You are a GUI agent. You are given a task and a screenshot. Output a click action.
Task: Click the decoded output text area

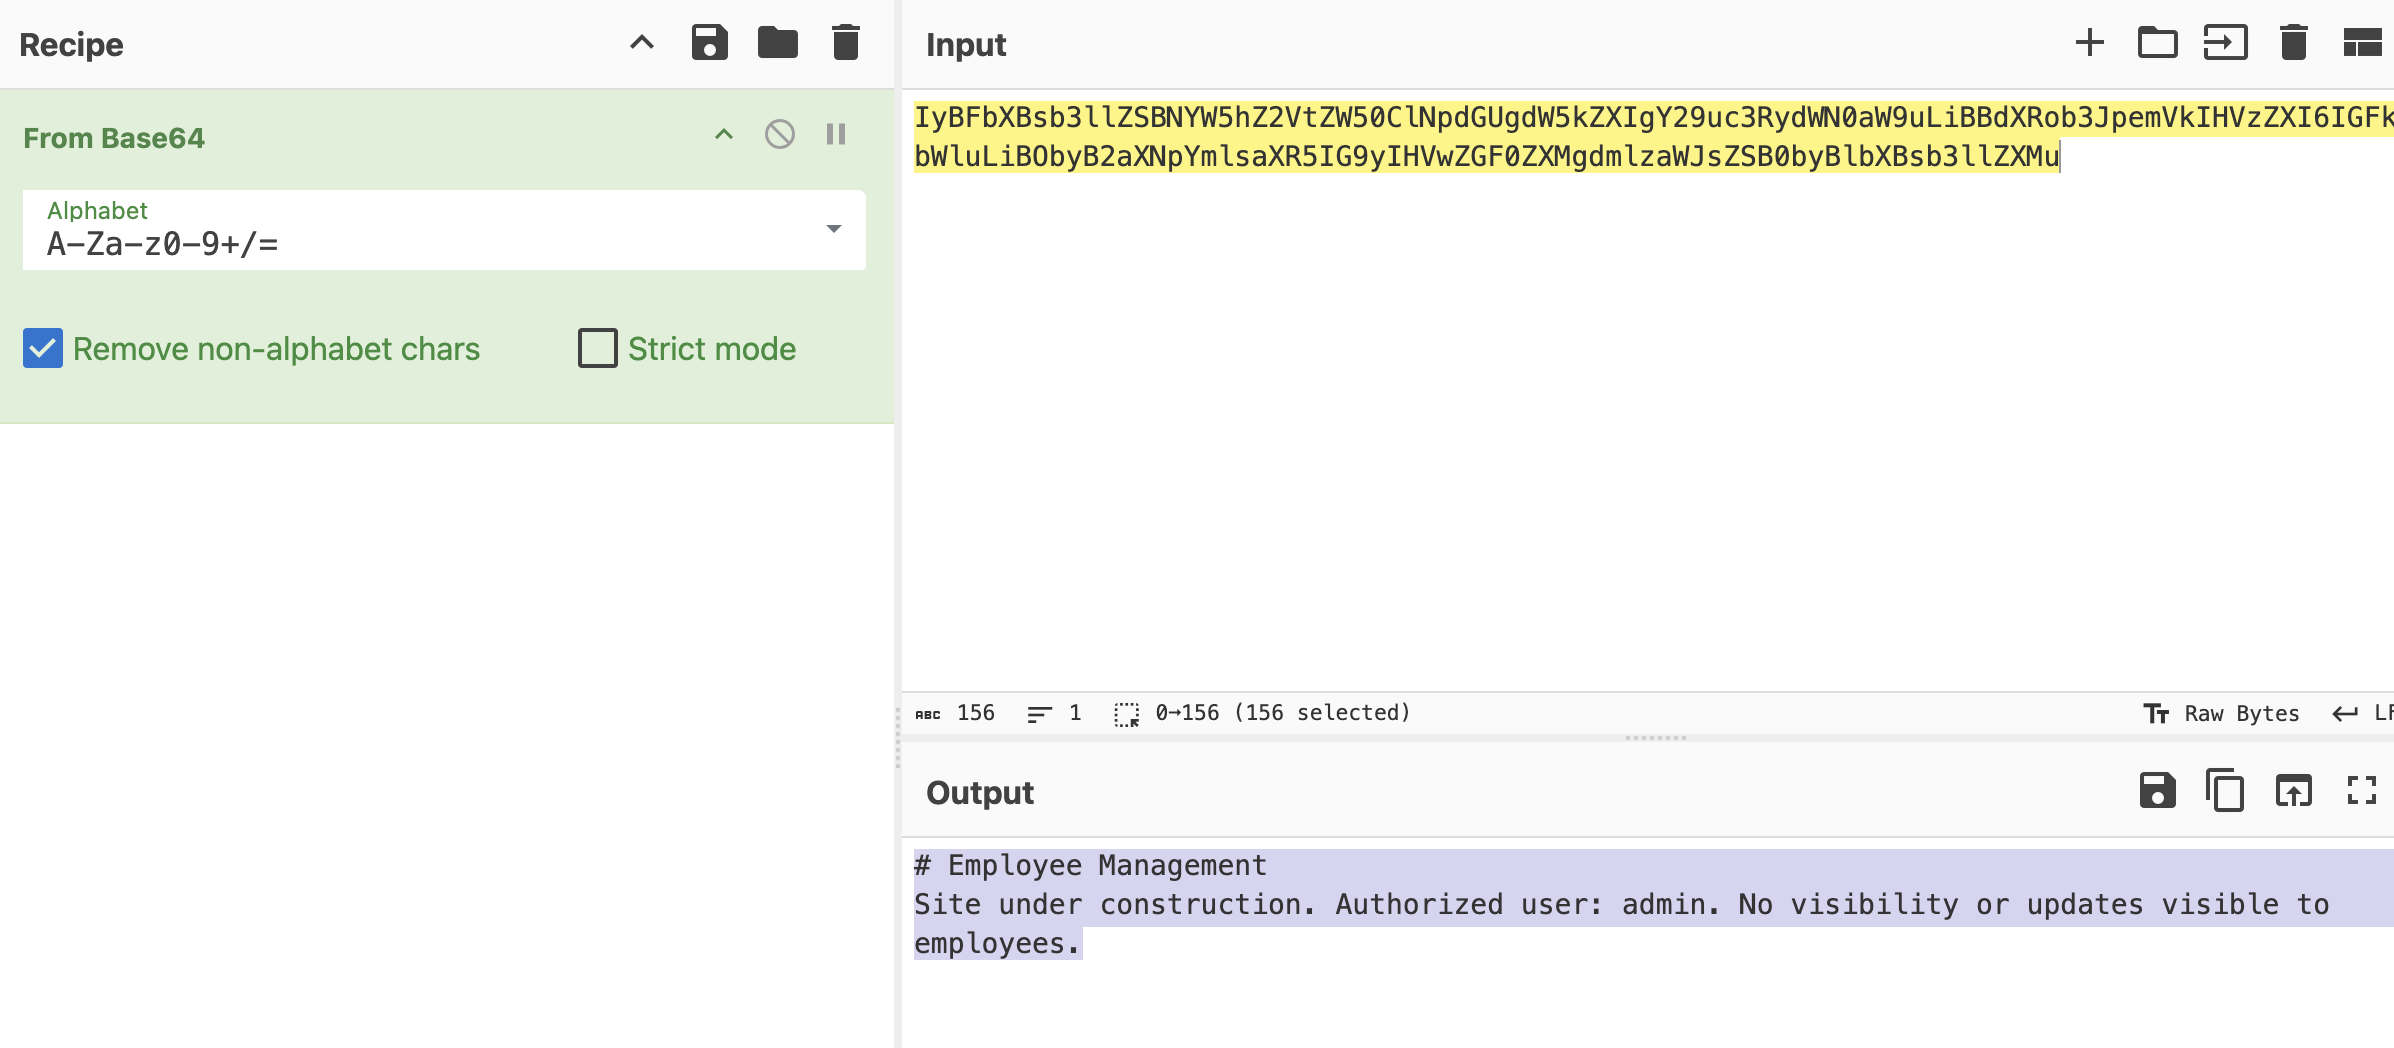pyautogui.click(x=1648, y=943)
